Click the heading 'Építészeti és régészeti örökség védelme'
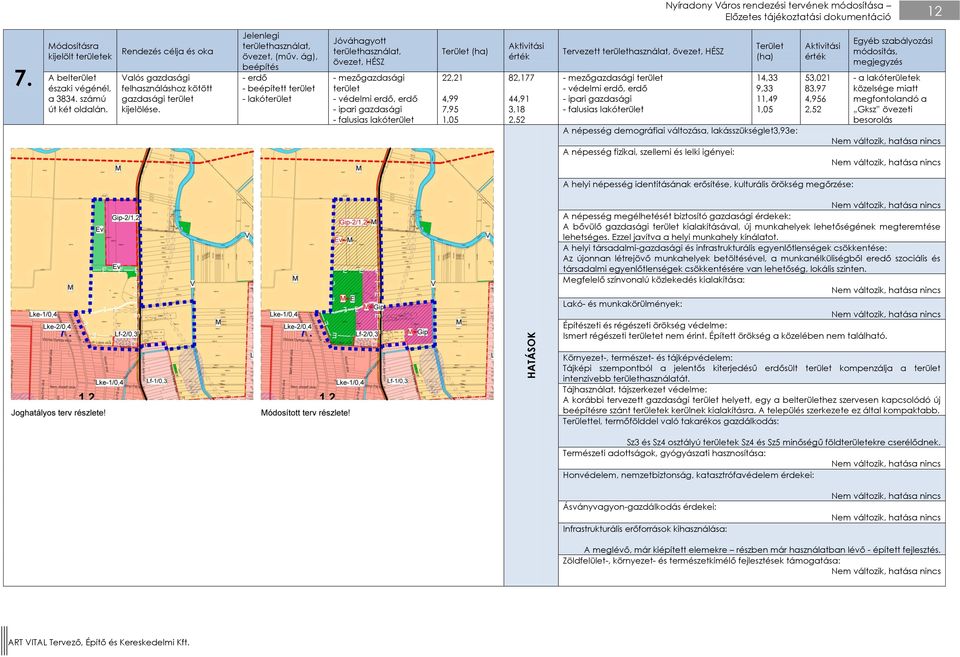 click(645, 326)
